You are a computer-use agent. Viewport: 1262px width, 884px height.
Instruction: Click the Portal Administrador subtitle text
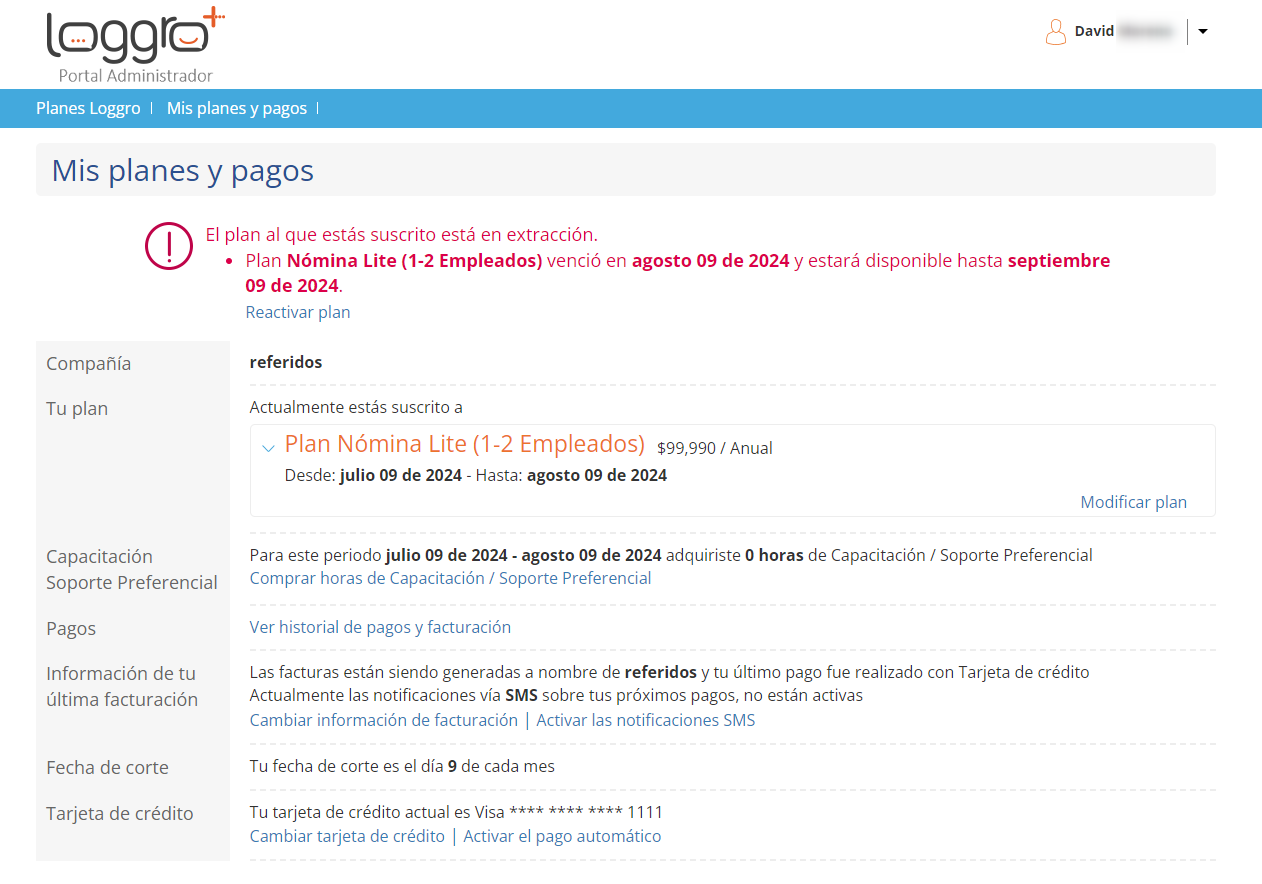(136, 76)
